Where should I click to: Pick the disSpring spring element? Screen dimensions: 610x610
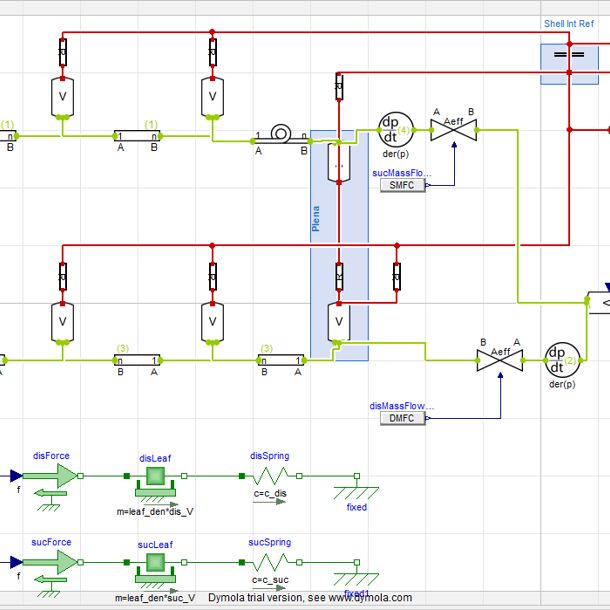pyautogui.click(x=270, y=476)
